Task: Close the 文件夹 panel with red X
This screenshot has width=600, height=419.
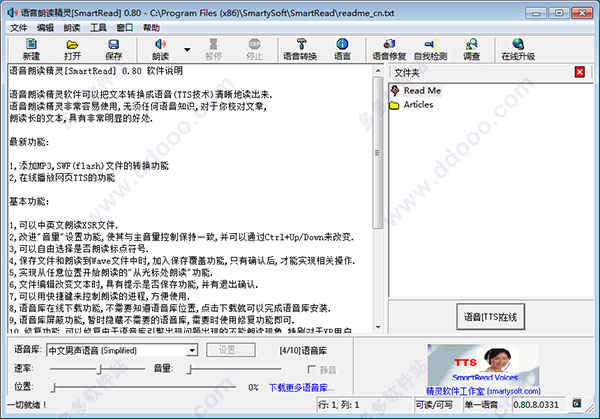Action: 580,72
